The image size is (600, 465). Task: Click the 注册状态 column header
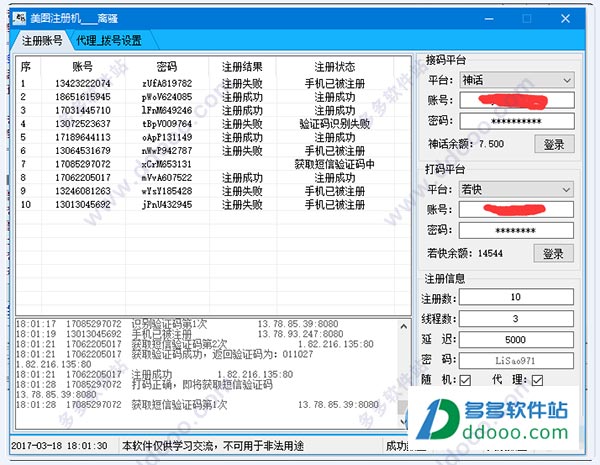[x=335, y=67]
